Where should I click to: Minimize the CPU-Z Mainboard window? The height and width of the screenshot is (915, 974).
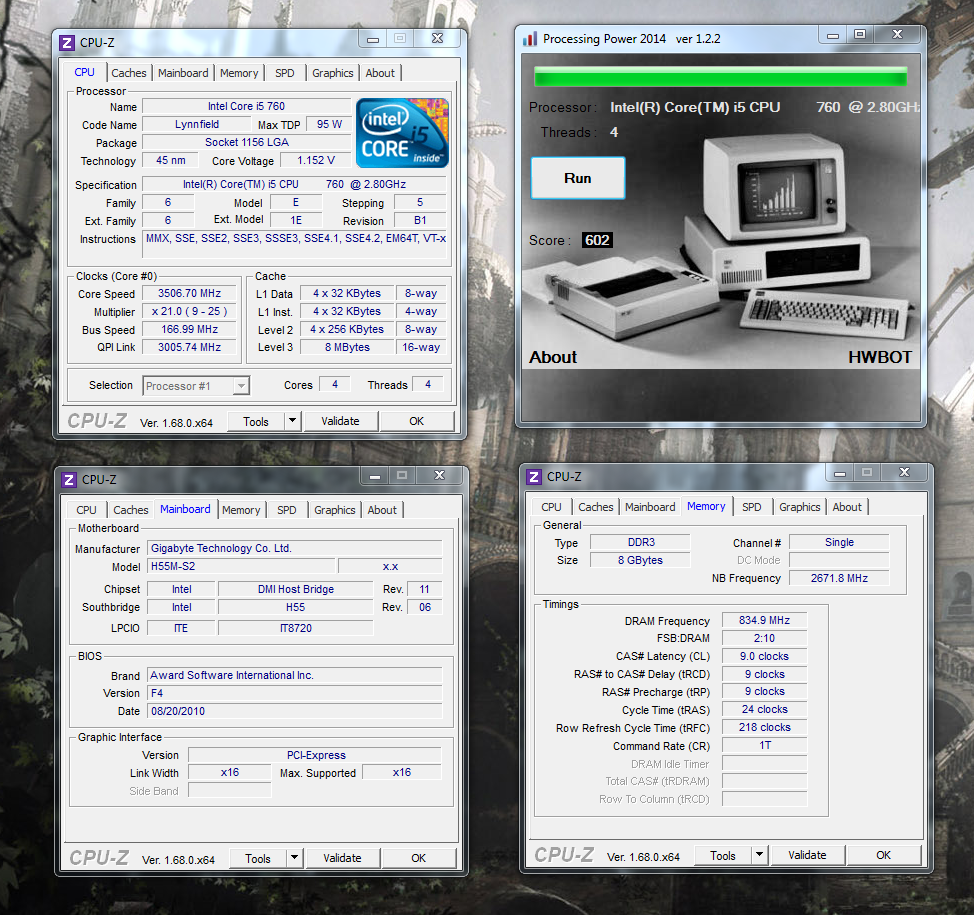[x=375, y=476]
